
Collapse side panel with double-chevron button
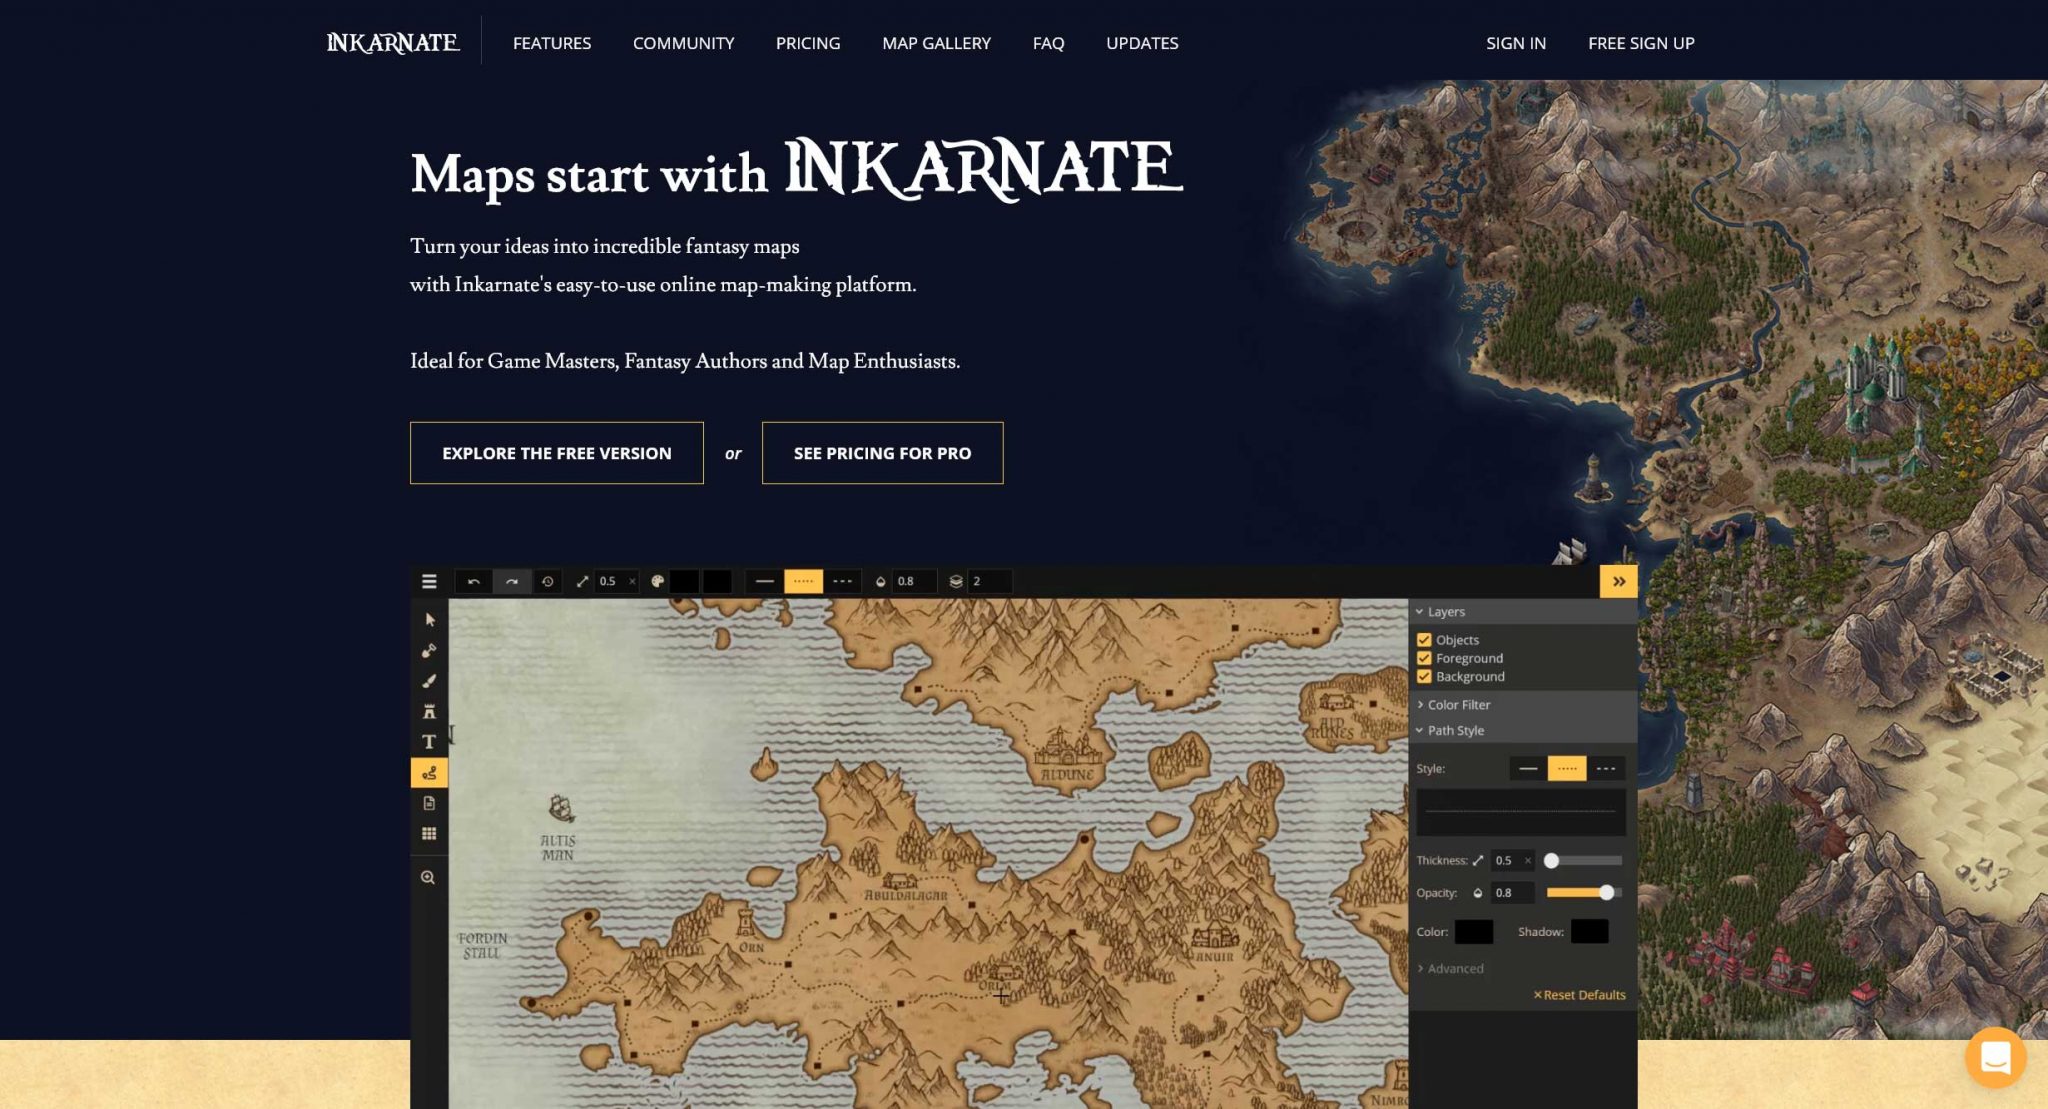pyautogui.click(x=1618, y=581)
